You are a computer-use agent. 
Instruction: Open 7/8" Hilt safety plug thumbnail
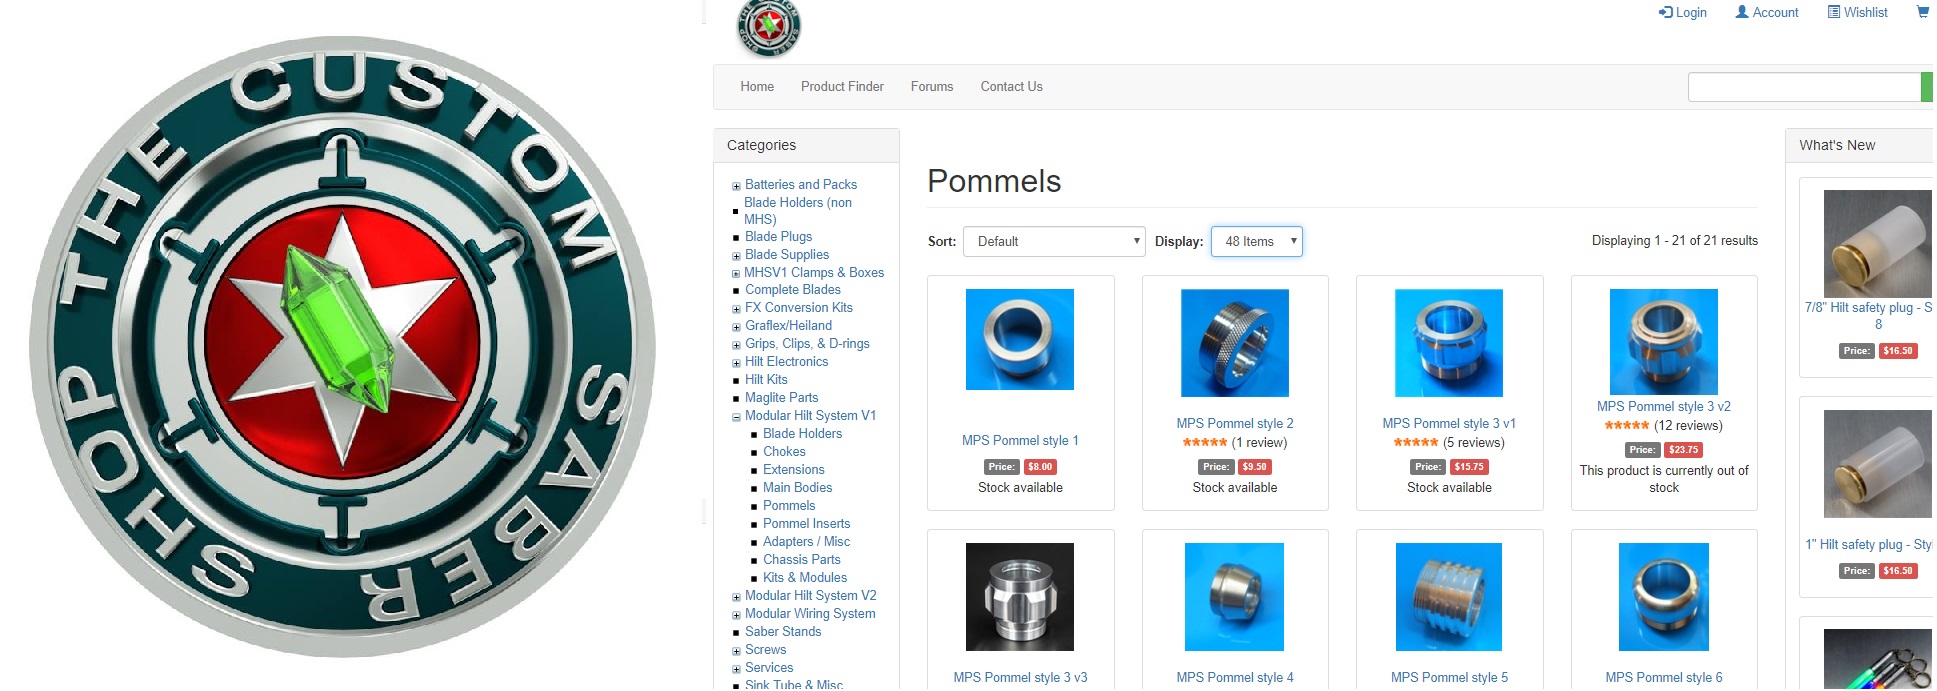(1876, 243)
